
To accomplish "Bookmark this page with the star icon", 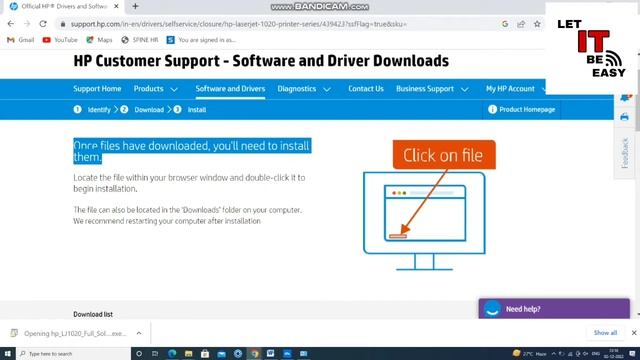I will coord(537,24).
